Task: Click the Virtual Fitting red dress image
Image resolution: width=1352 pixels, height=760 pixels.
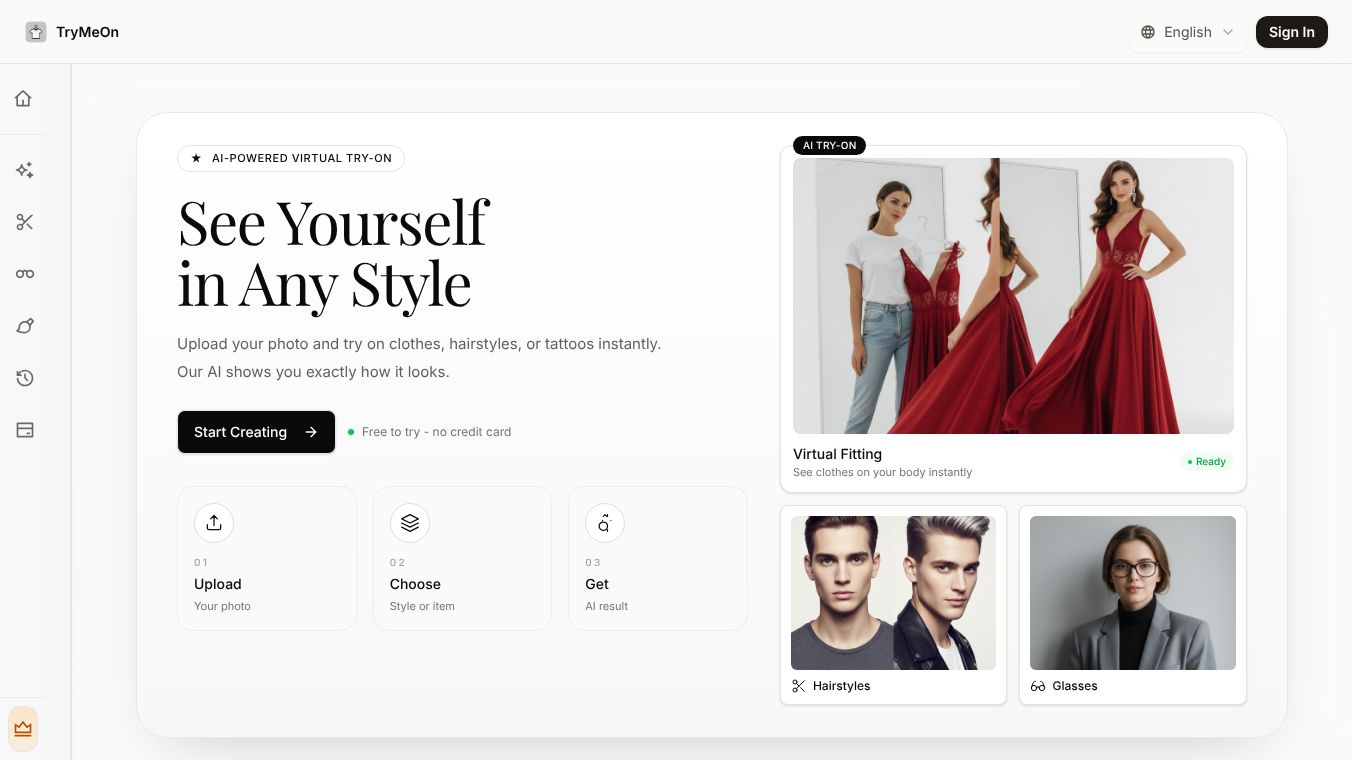Action: [x=1013, y=296]
